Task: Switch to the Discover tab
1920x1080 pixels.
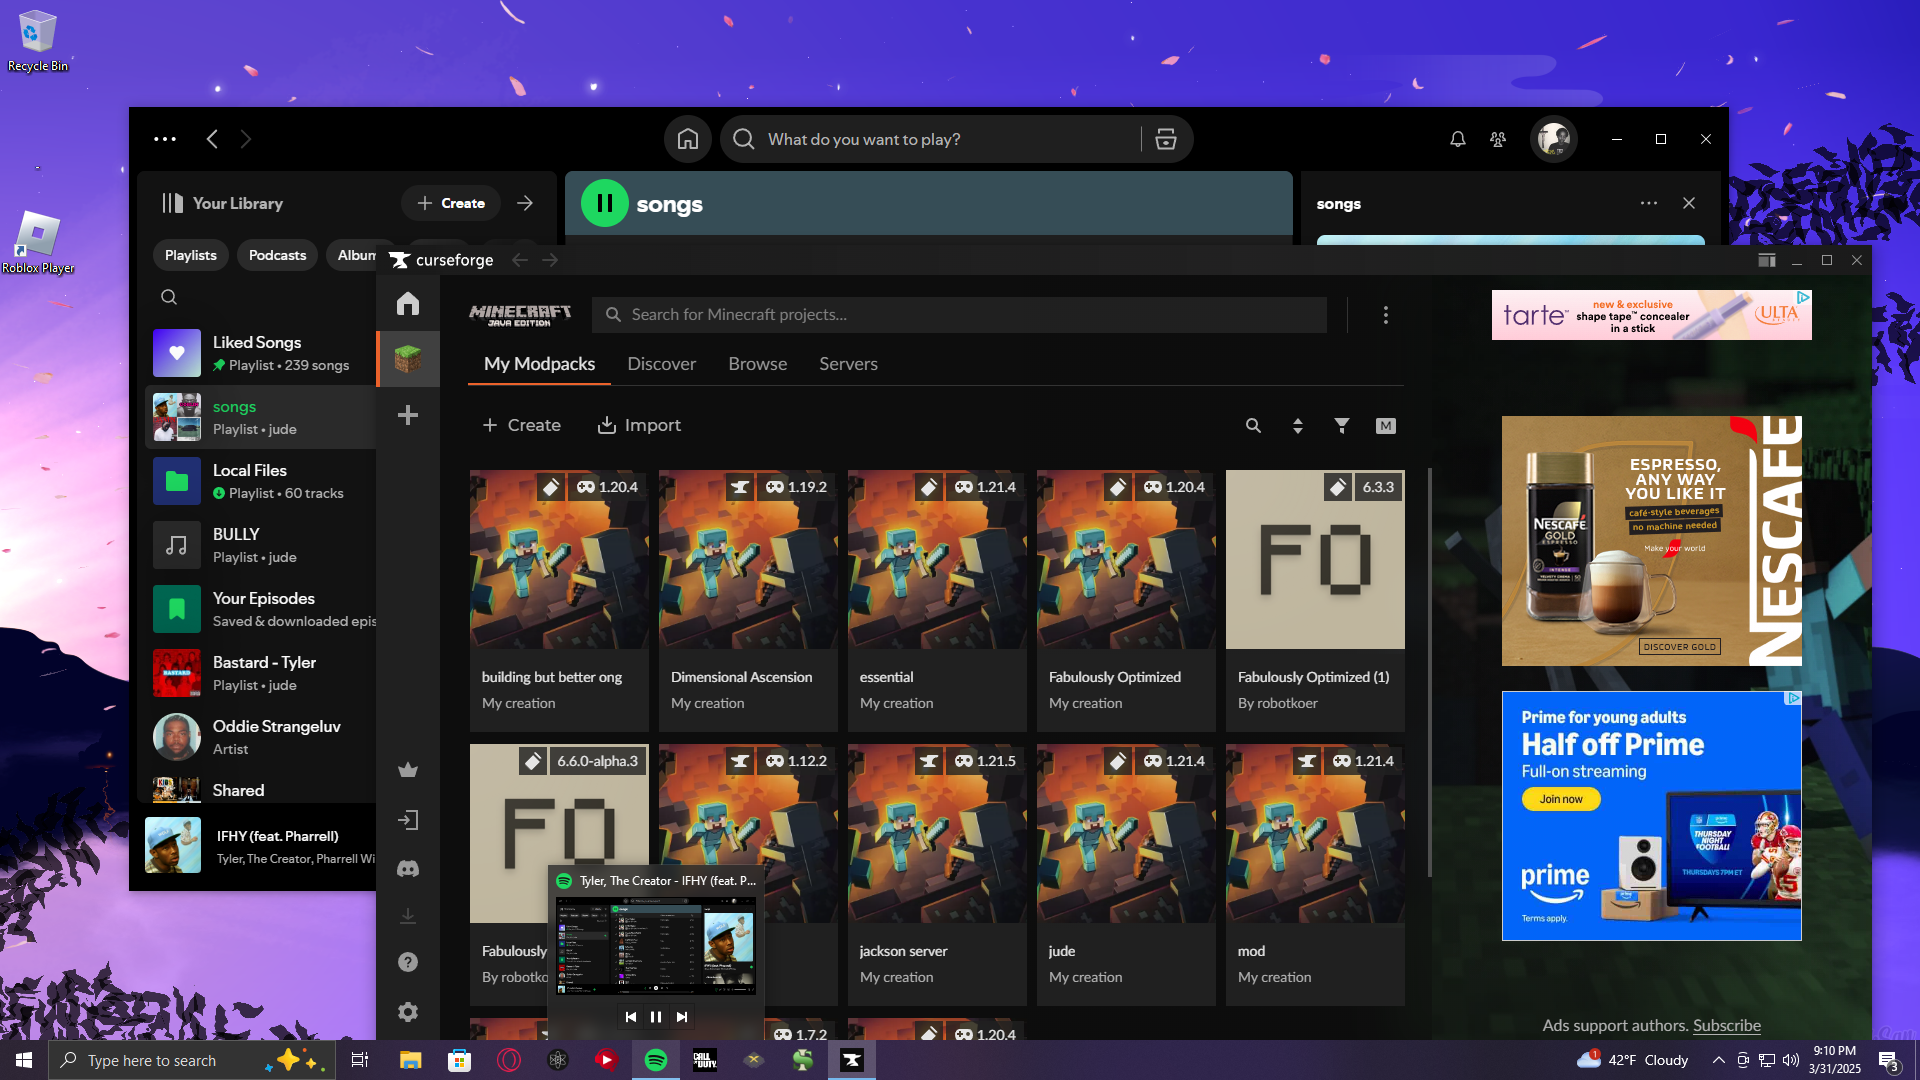Action: [661, 364]
